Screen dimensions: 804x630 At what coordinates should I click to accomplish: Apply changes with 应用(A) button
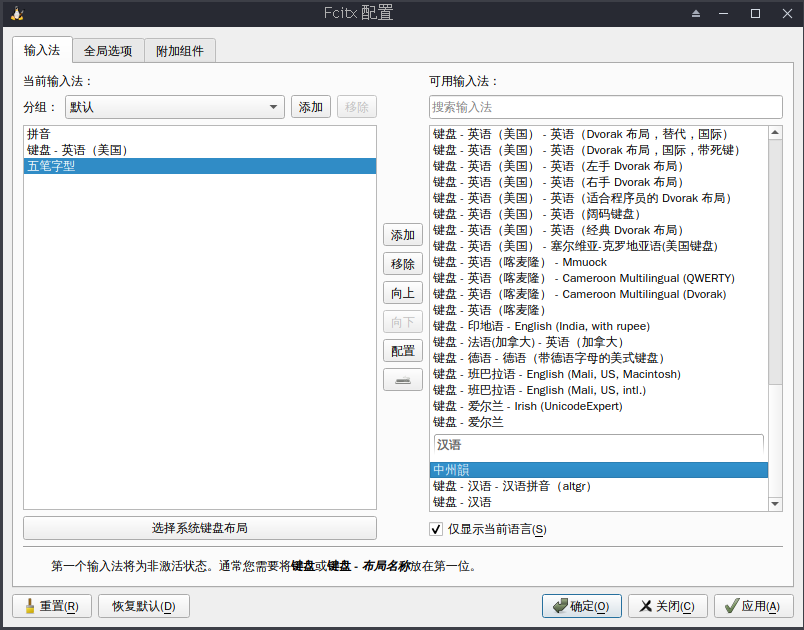tap(753, 606)
